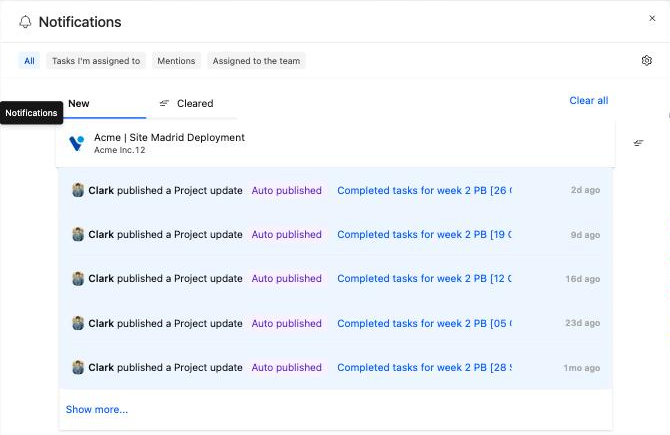Screen dimensions: 670x435
Task: Click Clark's avatar on the 2d ago notification
Action: click(78, 190)
